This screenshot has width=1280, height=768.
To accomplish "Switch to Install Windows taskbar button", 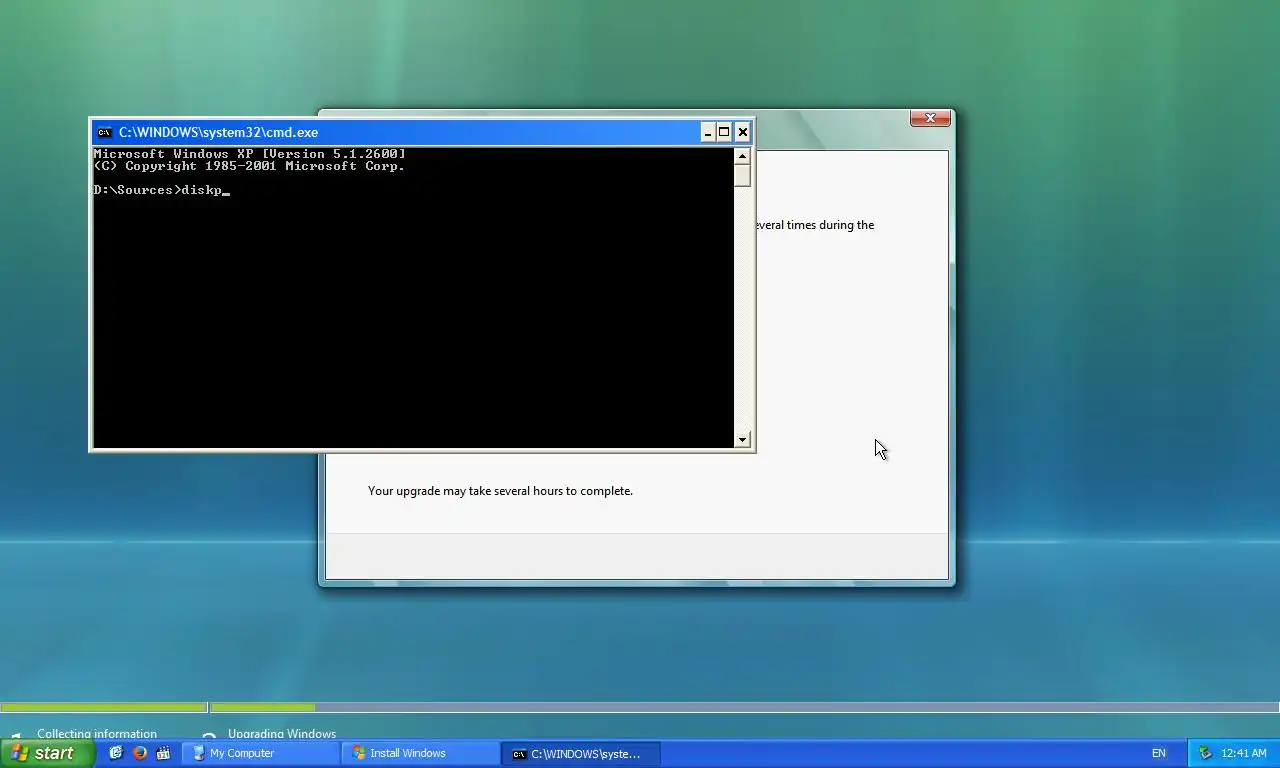I will 420,753.
